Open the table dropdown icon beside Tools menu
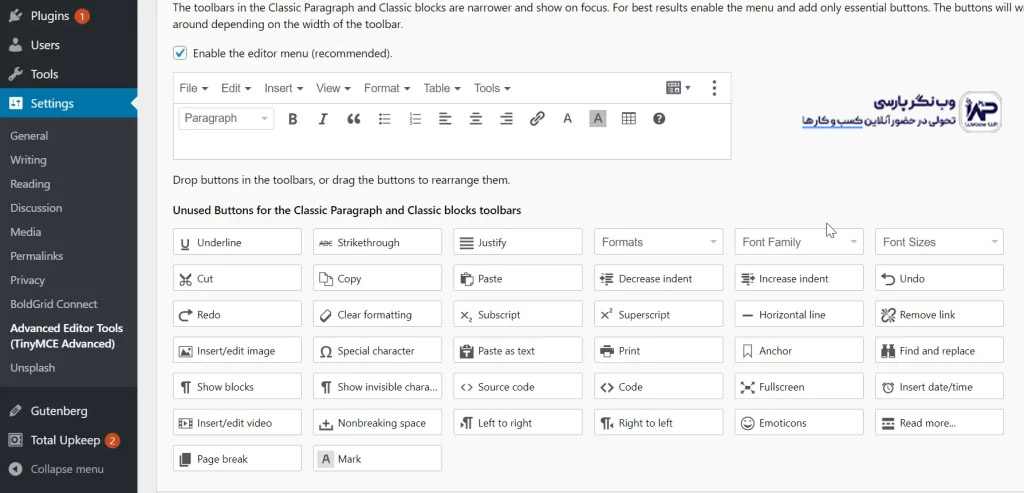The width and height of the screenshot is (1024, 493). tap(678, 88)
